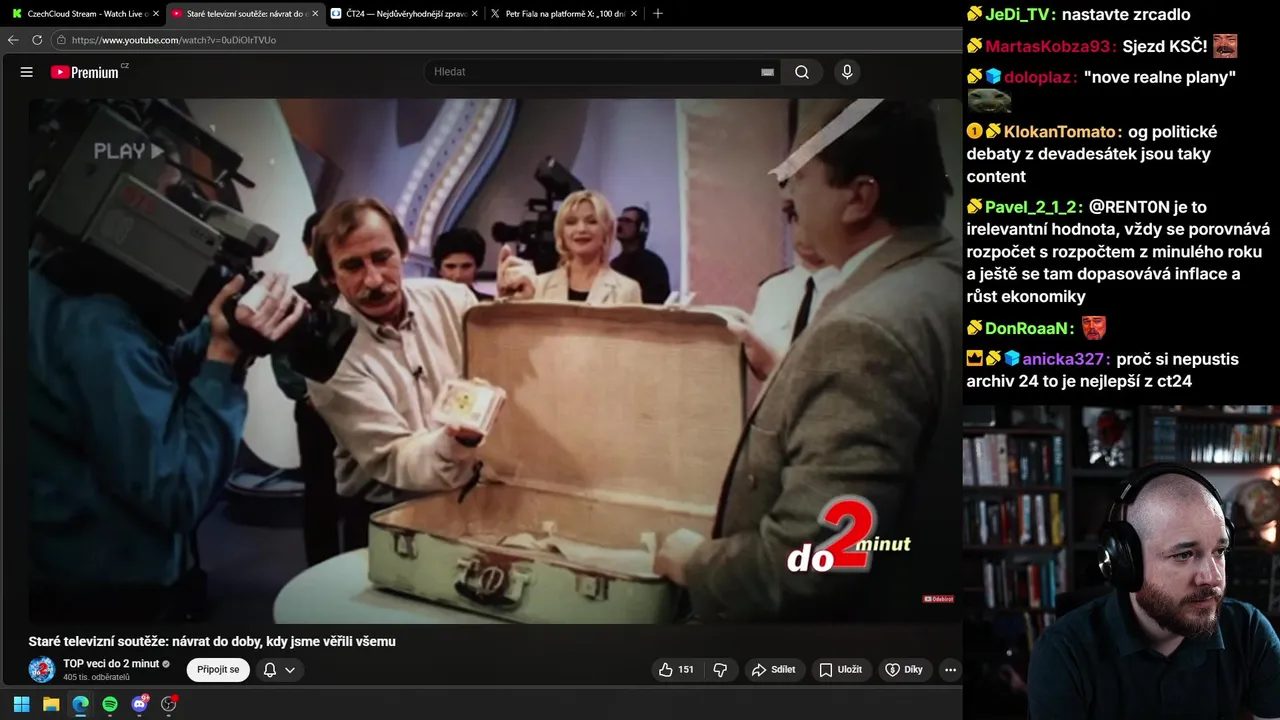This screenshot has height=720, width=1280.
Task: Click the emote in DonRoaaN's message
Action: click(x=1094, y=327)
